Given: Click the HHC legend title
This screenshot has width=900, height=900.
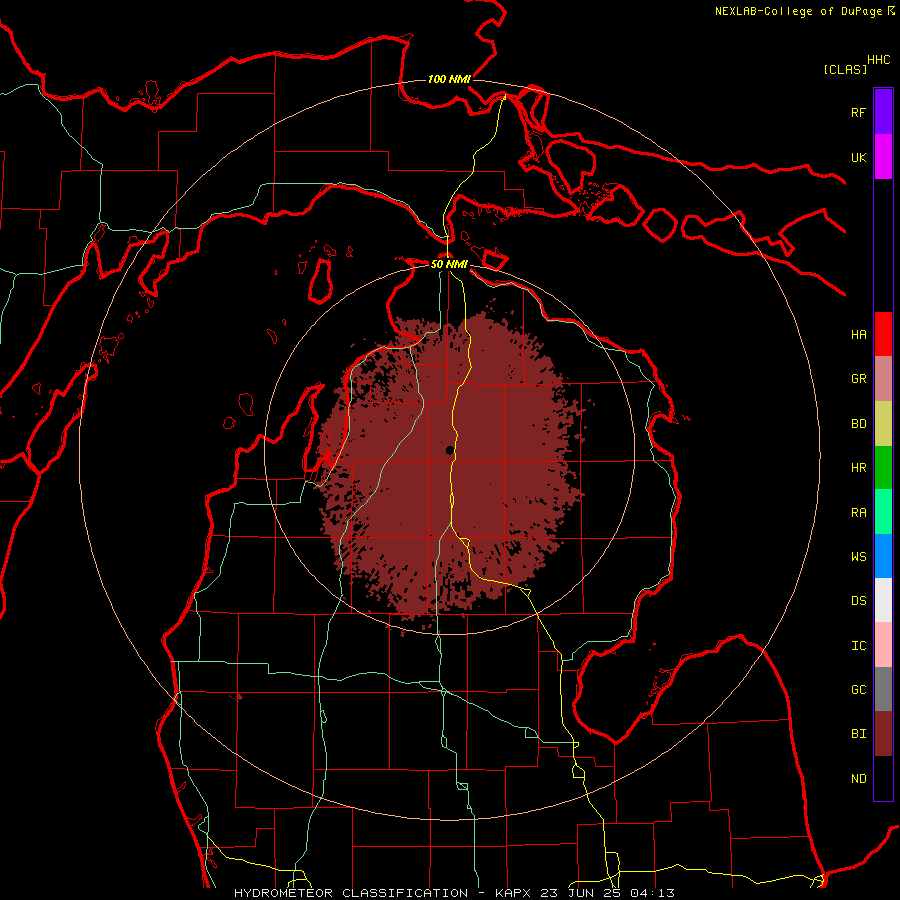Looking at the screenshot, I should point(878,60).
